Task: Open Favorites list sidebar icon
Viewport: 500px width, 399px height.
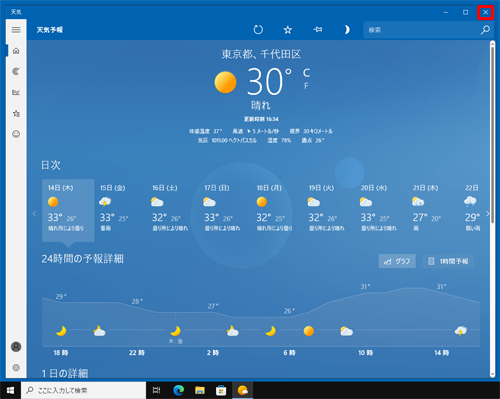Action: tap(16, 113)
